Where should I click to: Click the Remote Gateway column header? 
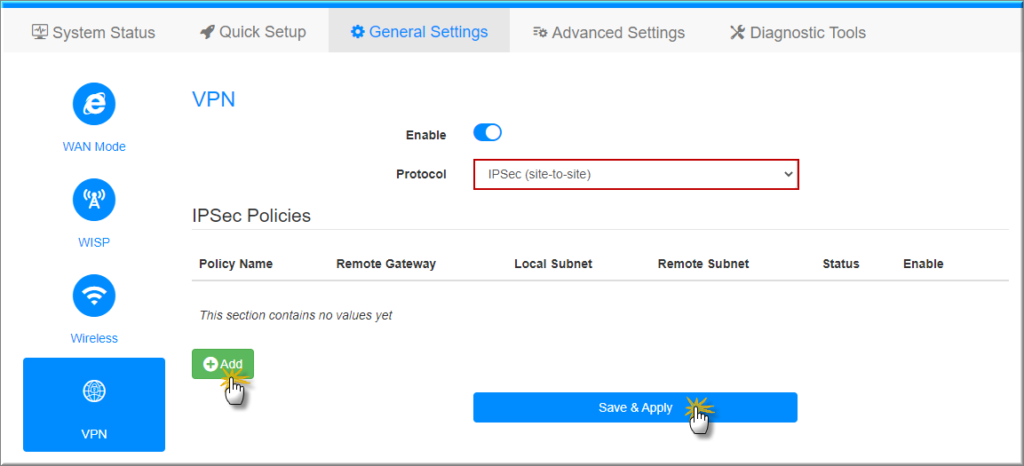[x=386, y=264]
